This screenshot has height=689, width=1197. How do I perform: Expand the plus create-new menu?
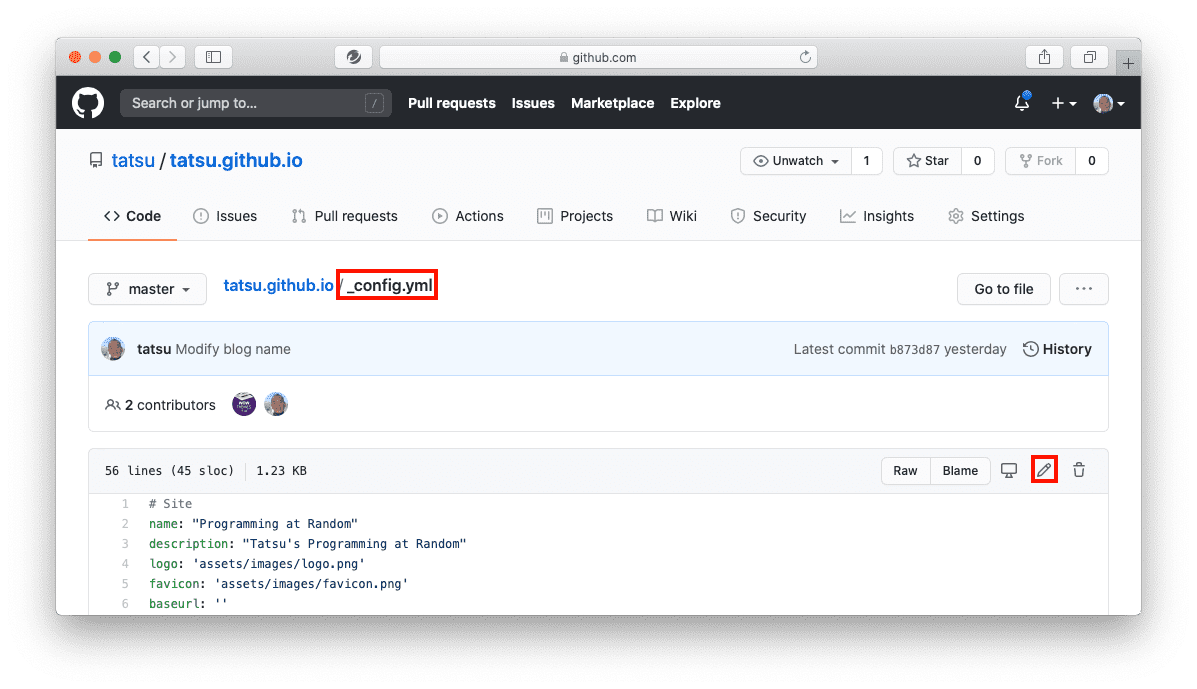(1063, 103)
